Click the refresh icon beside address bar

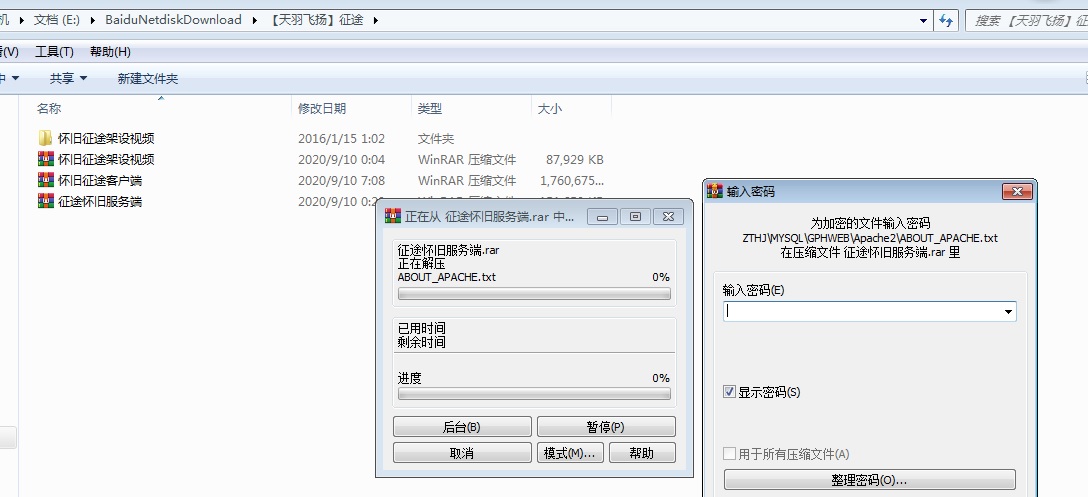[946, 21]
